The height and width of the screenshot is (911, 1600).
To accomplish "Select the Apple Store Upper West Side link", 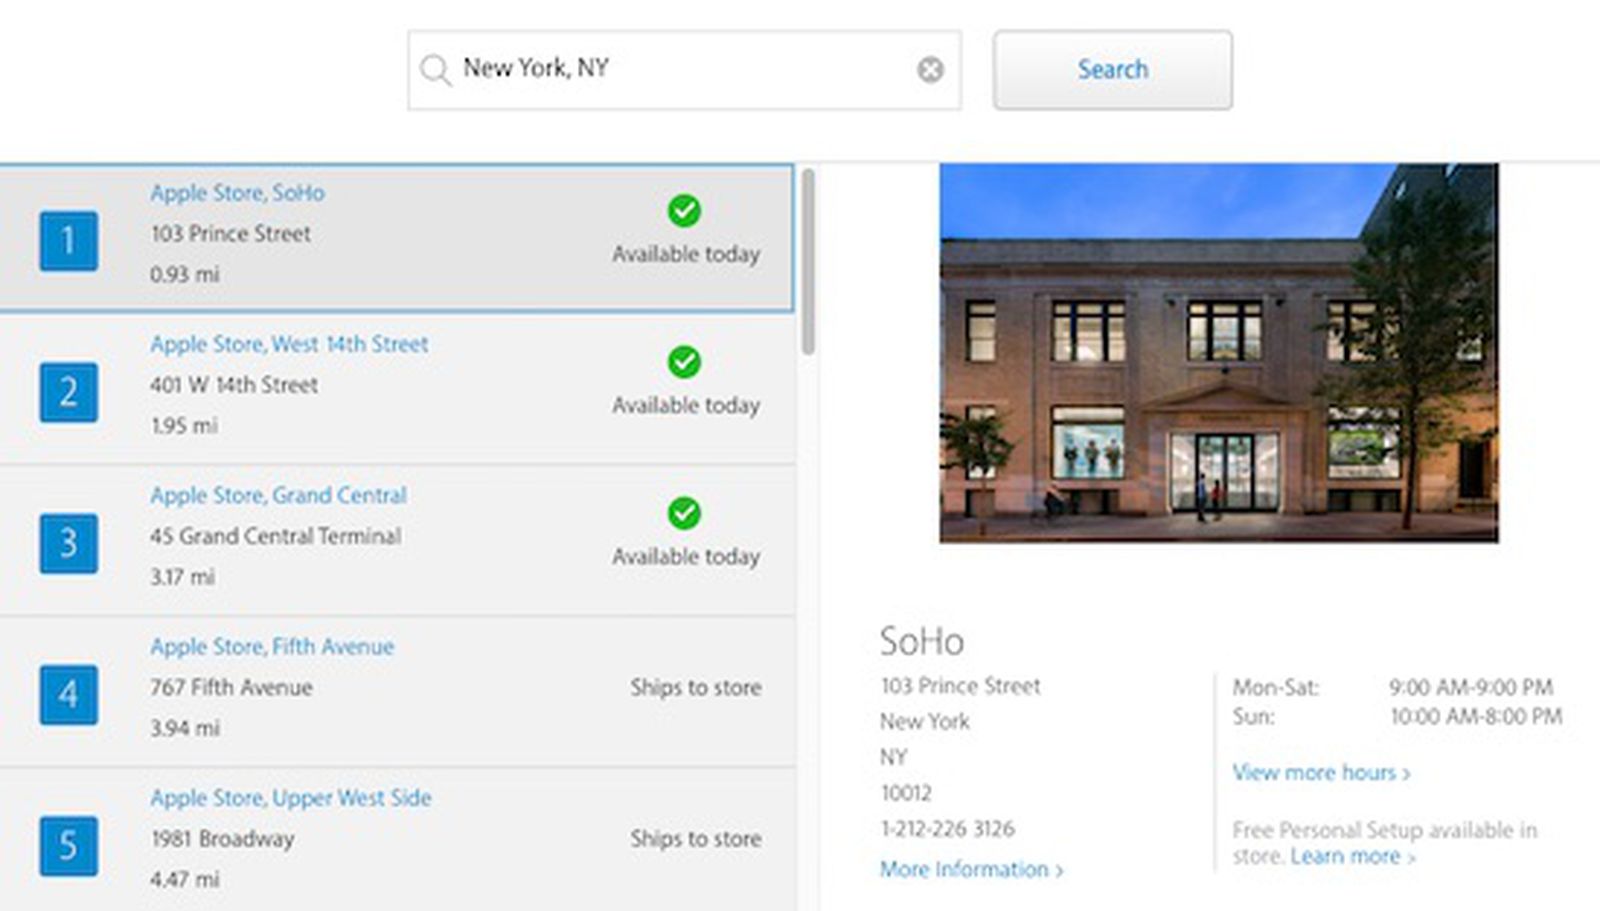I will click(291, 797).
